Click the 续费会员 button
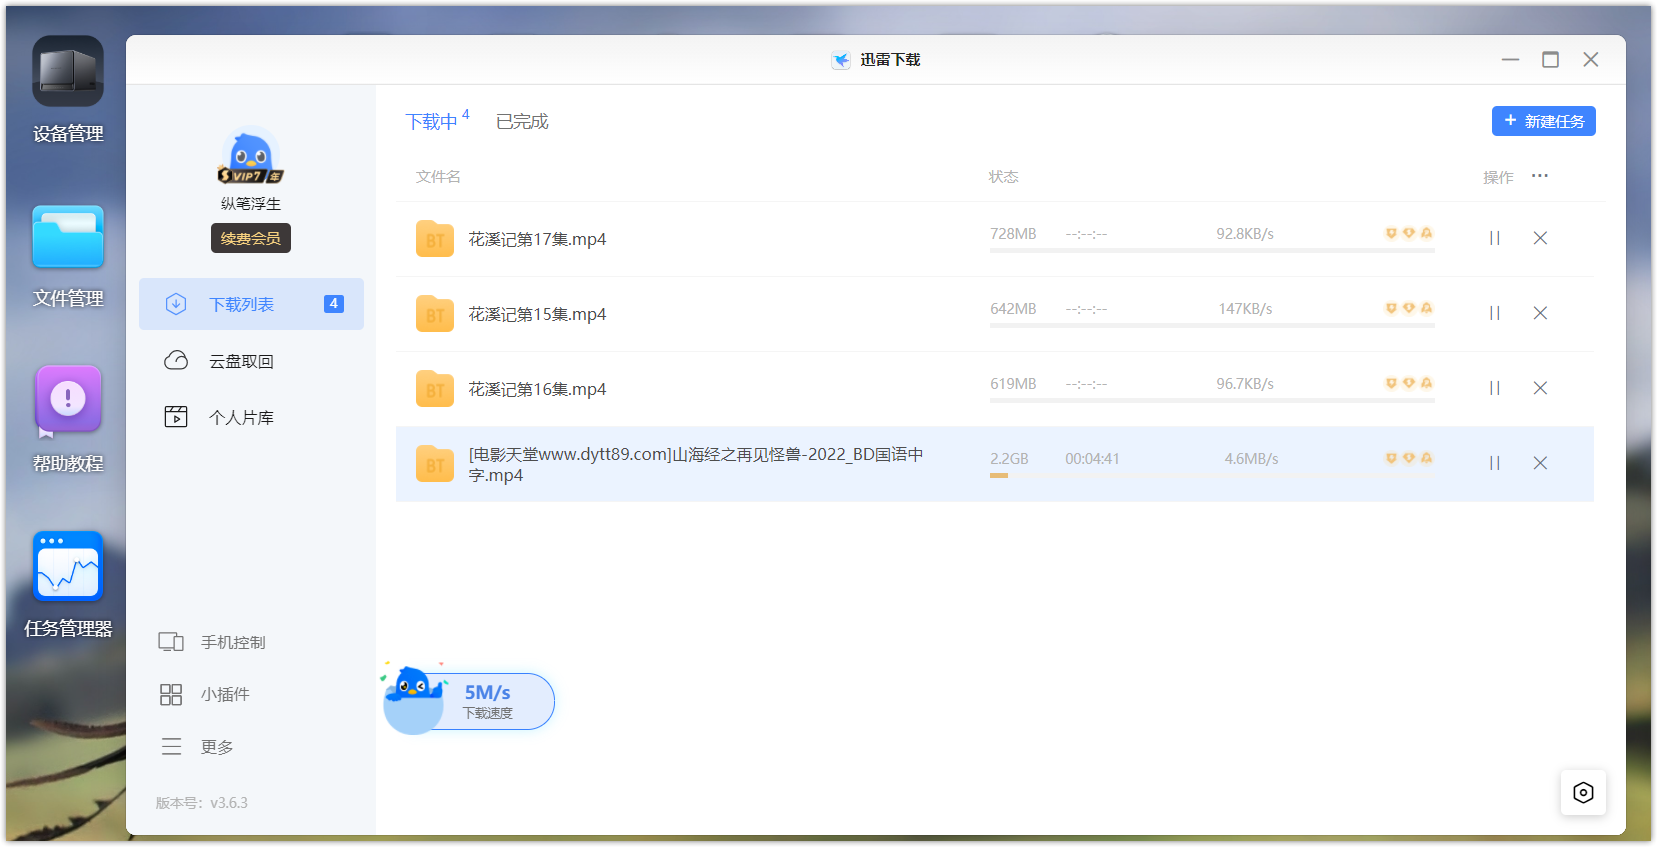 point(251,238)
